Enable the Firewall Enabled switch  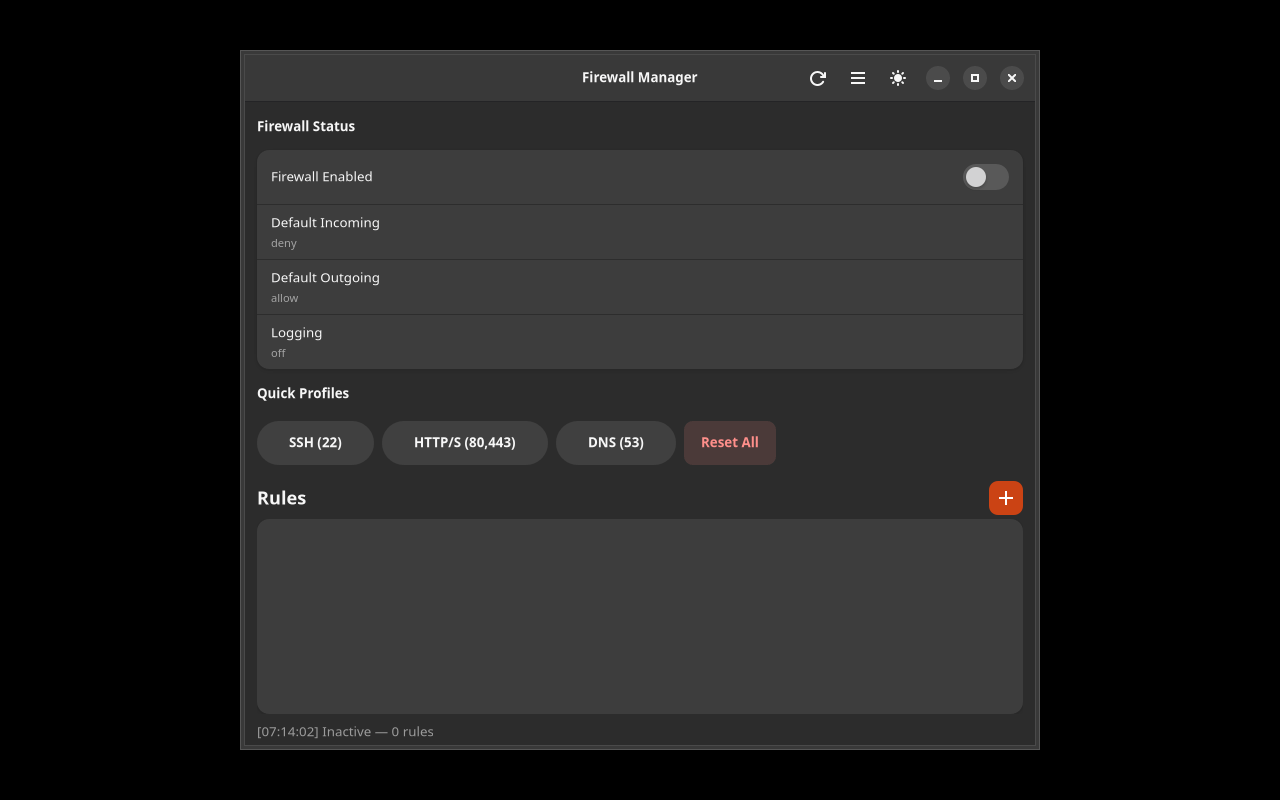pyautogui.click(x=986, y=177)
